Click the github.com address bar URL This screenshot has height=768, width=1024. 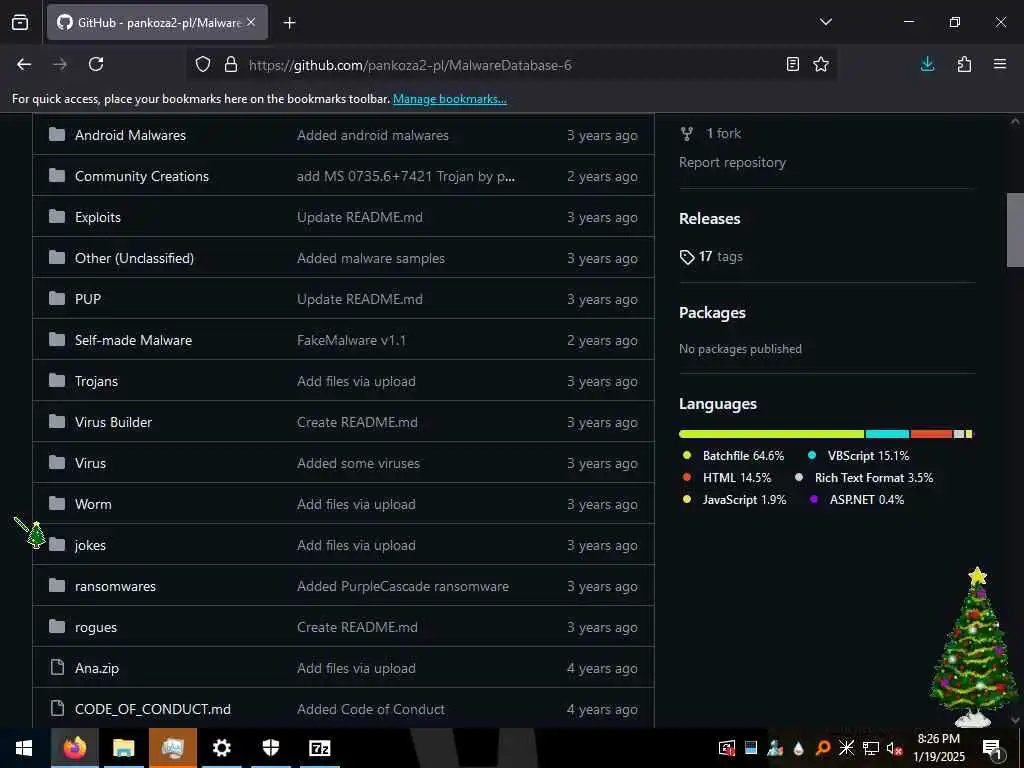pos(410,65)
